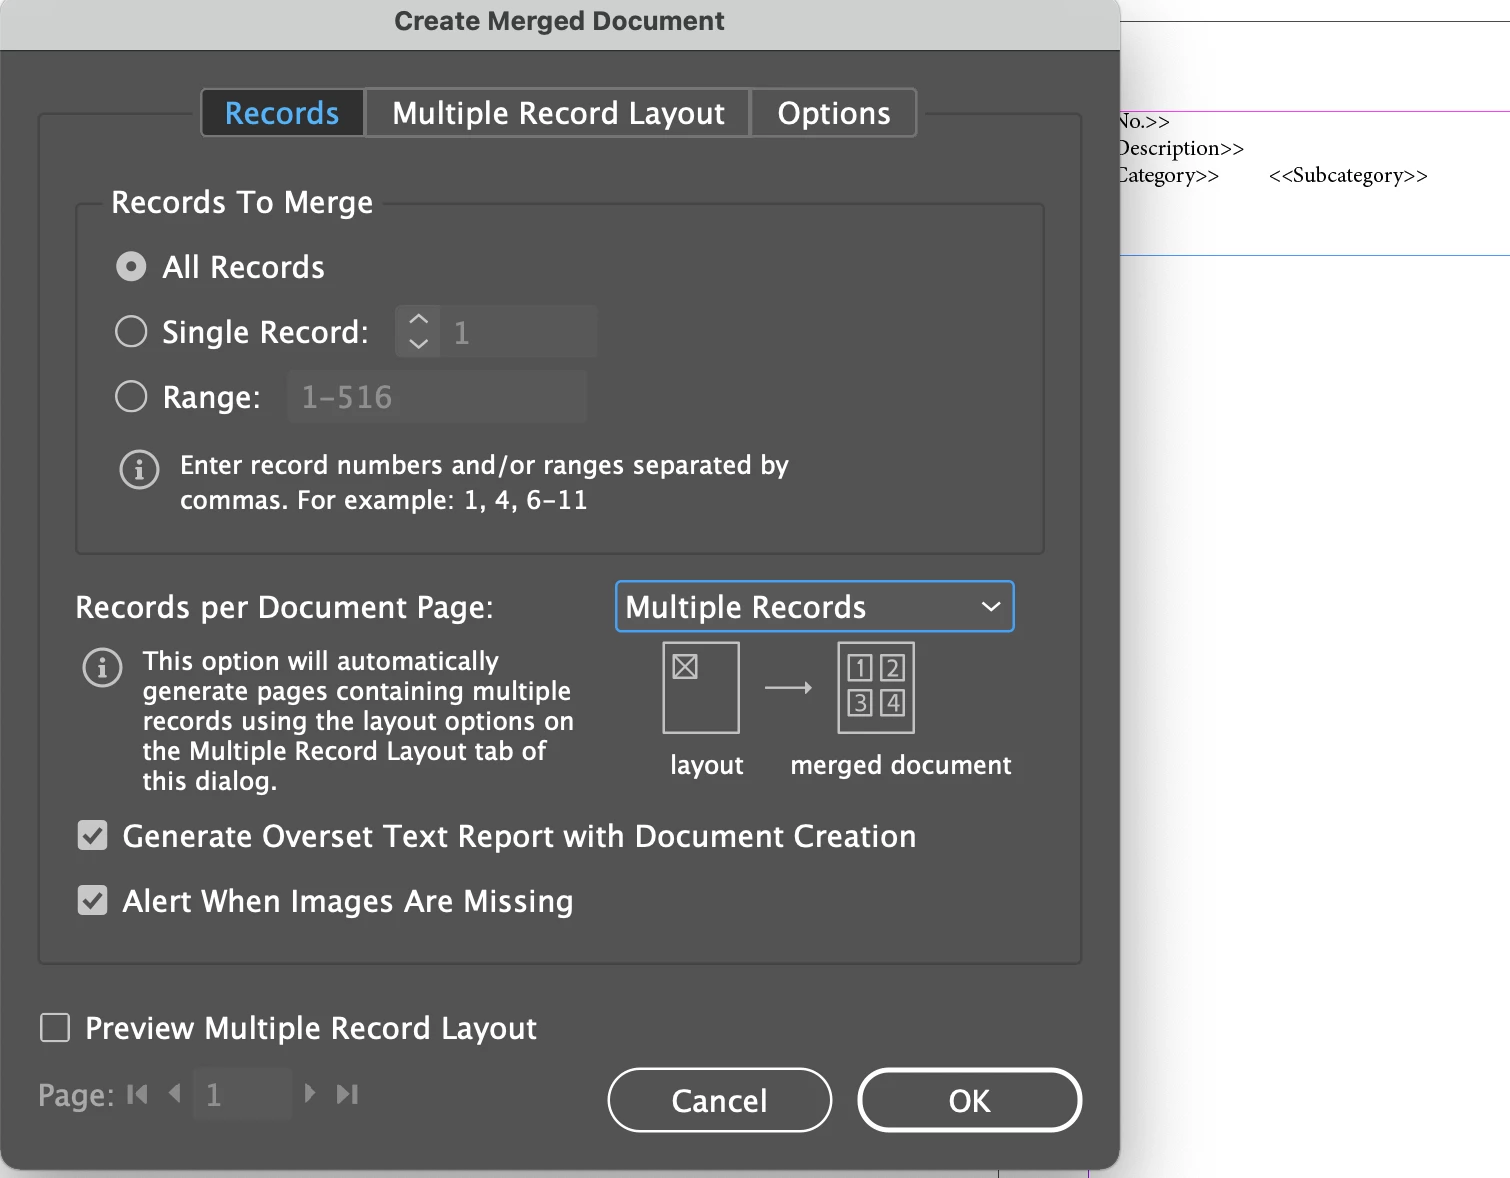The image size is (1510, 1178).
Task: Uncheck Generate Overset Text Report with Document Creation
Action: pyautogui.click(x=93, y=835)
